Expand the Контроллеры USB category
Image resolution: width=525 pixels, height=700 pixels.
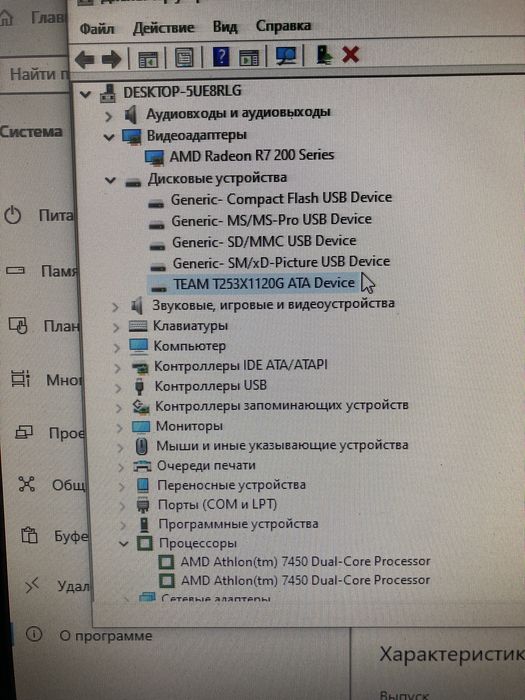click(x=118, y=388)
